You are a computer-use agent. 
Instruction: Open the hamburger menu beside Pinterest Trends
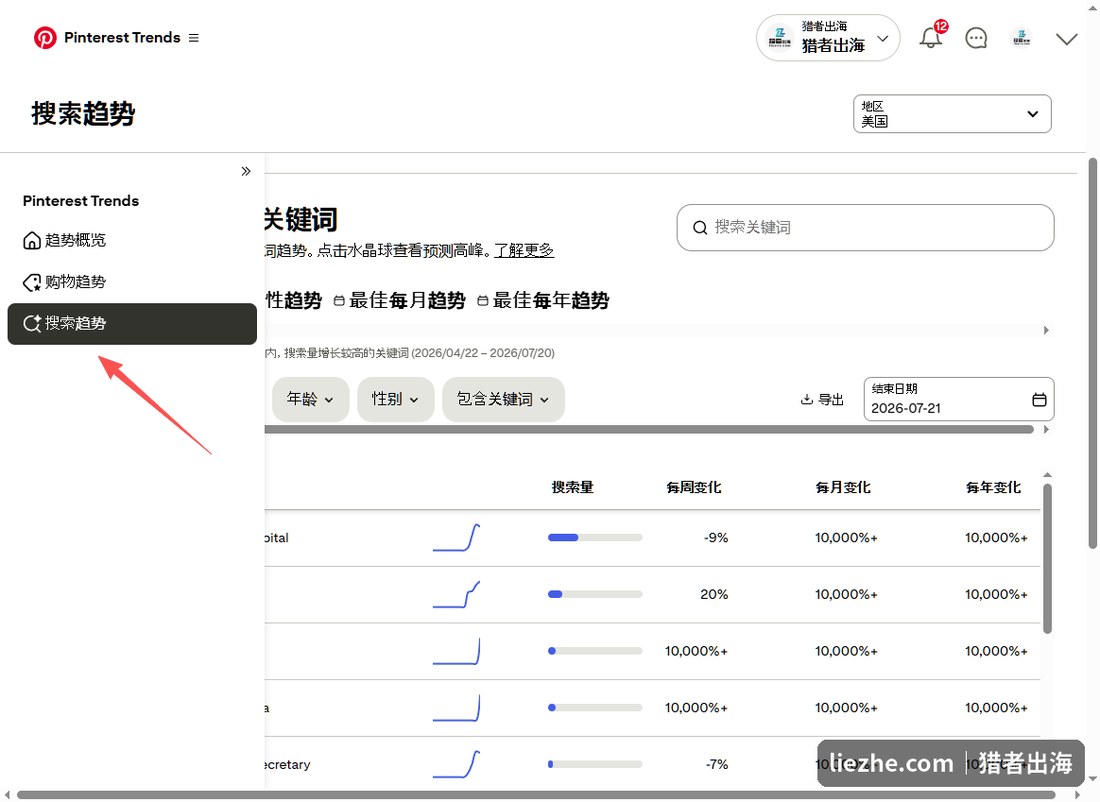click(x=194, y=38)
